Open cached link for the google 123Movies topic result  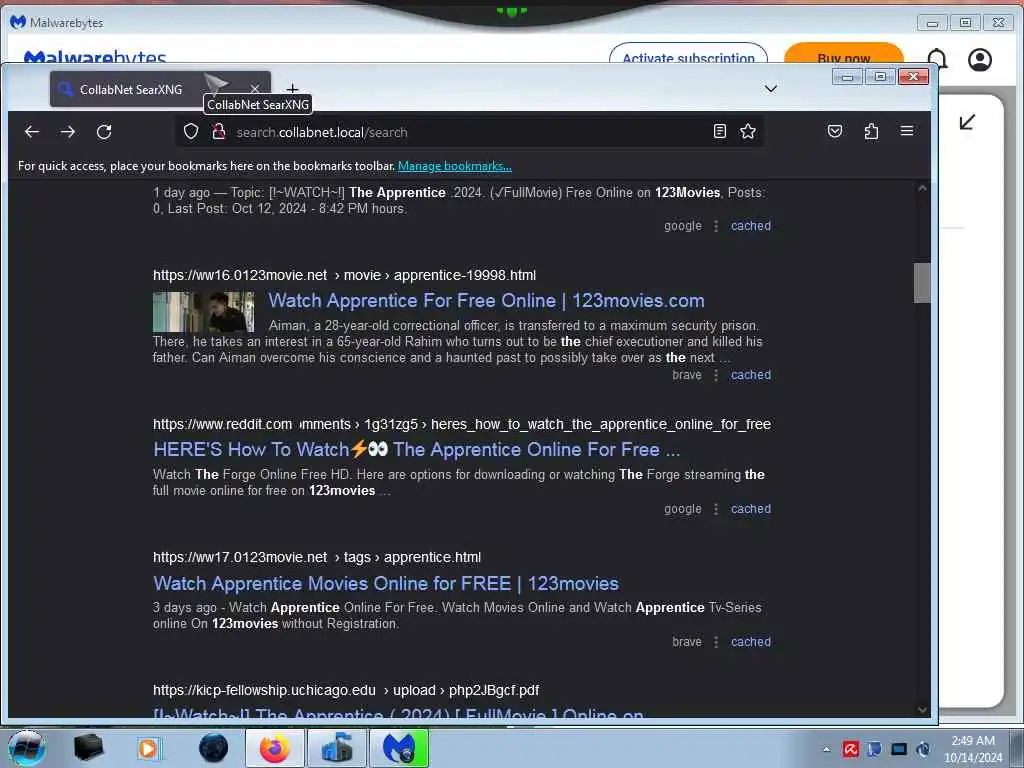pyautogui.click(x=750, y=226)
